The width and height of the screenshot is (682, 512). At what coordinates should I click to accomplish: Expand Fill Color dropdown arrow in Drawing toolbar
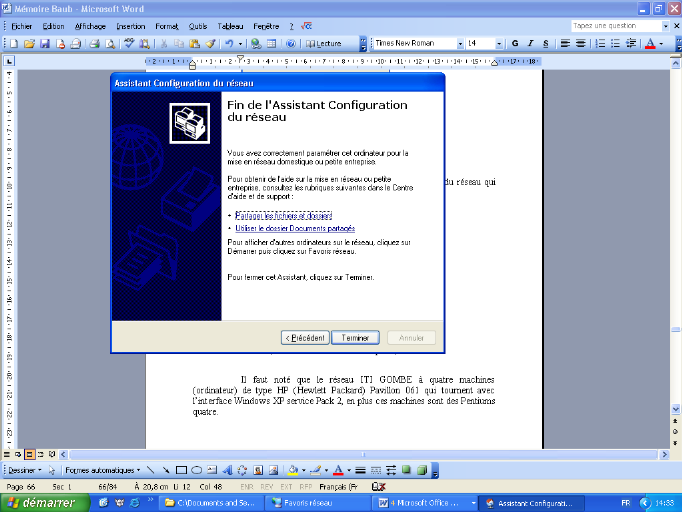tap(303, 470)
